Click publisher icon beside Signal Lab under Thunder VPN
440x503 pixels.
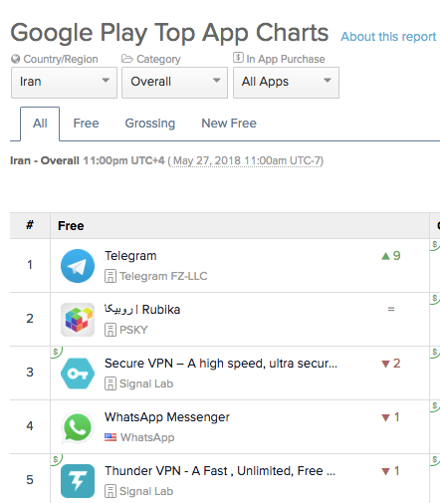click(110, 491)
